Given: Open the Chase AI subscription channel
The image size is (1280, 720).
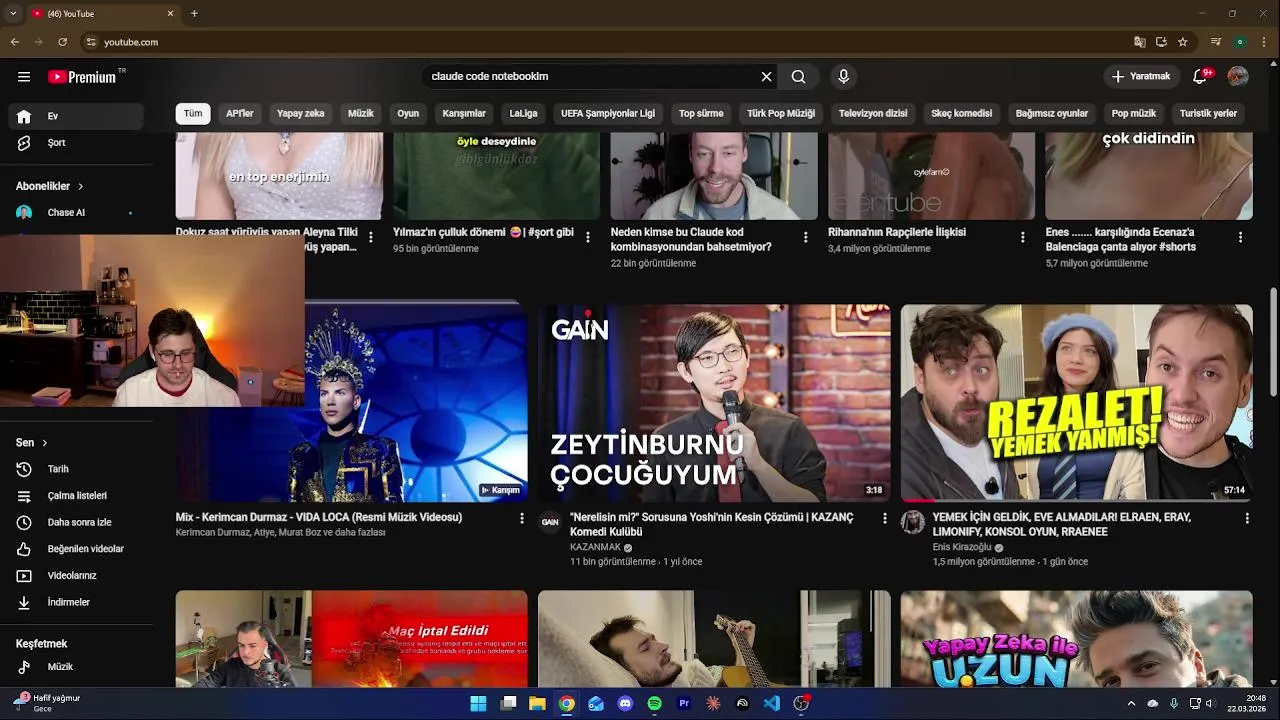Looking at the screenshot, I should click(x=78, y=212).
